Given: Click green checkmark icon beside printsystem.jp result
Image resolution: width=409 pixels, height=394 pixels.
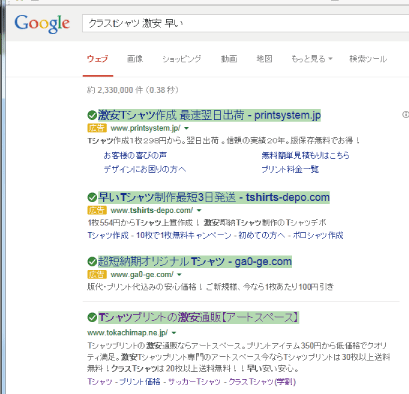Looking at the screenshot, I should coord(92,115).
